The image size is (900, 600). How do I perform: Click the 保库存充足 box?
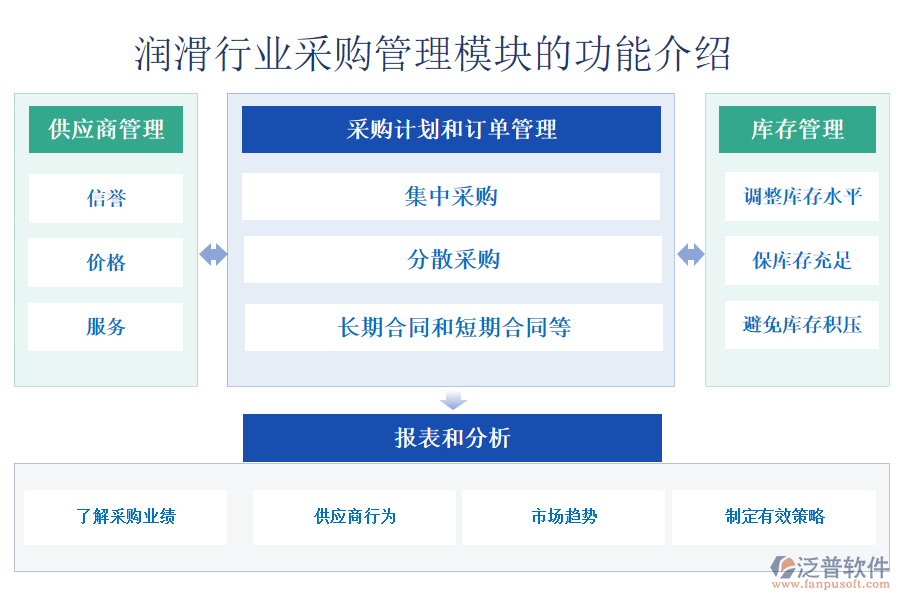802,260
